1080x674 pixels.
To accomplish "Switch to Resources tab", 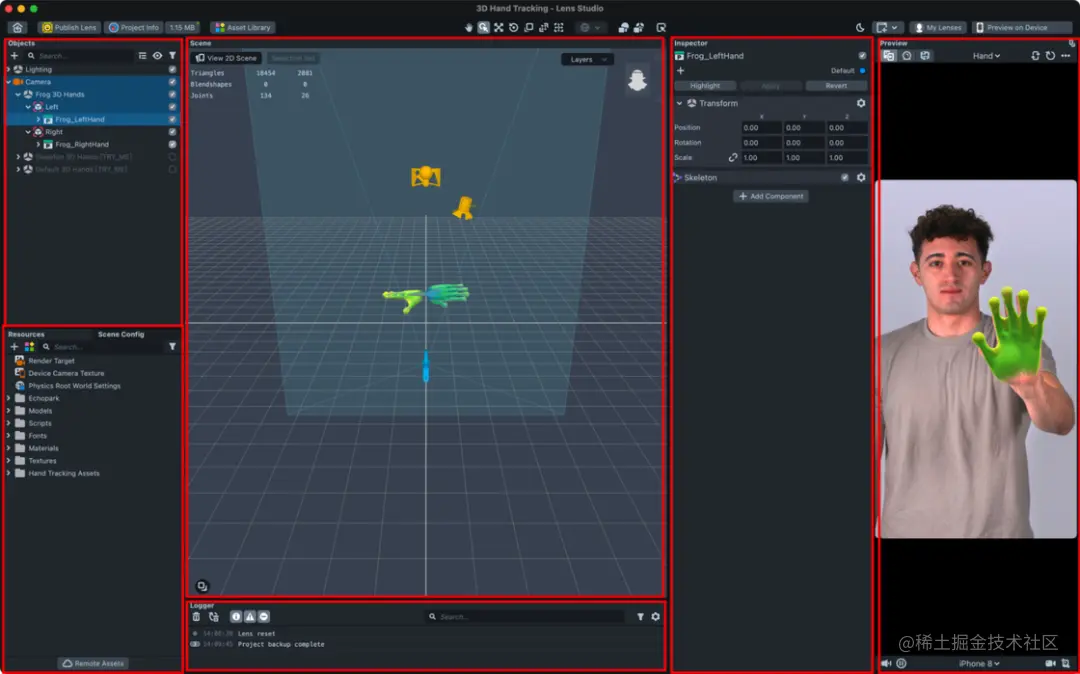I will coord(26,335).
